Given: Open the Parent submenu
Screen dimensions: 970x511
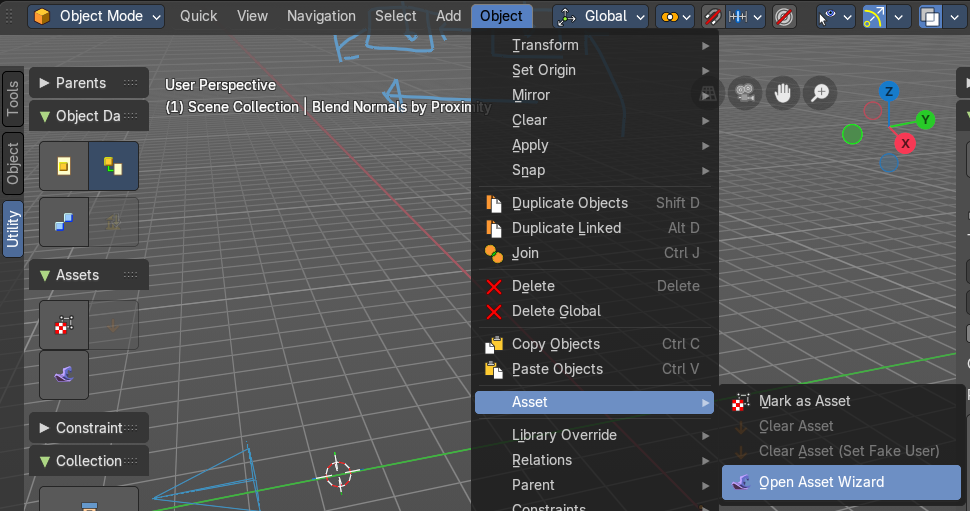Looking at the screenshot, I should pyautogui.click(x=594, y=485).
